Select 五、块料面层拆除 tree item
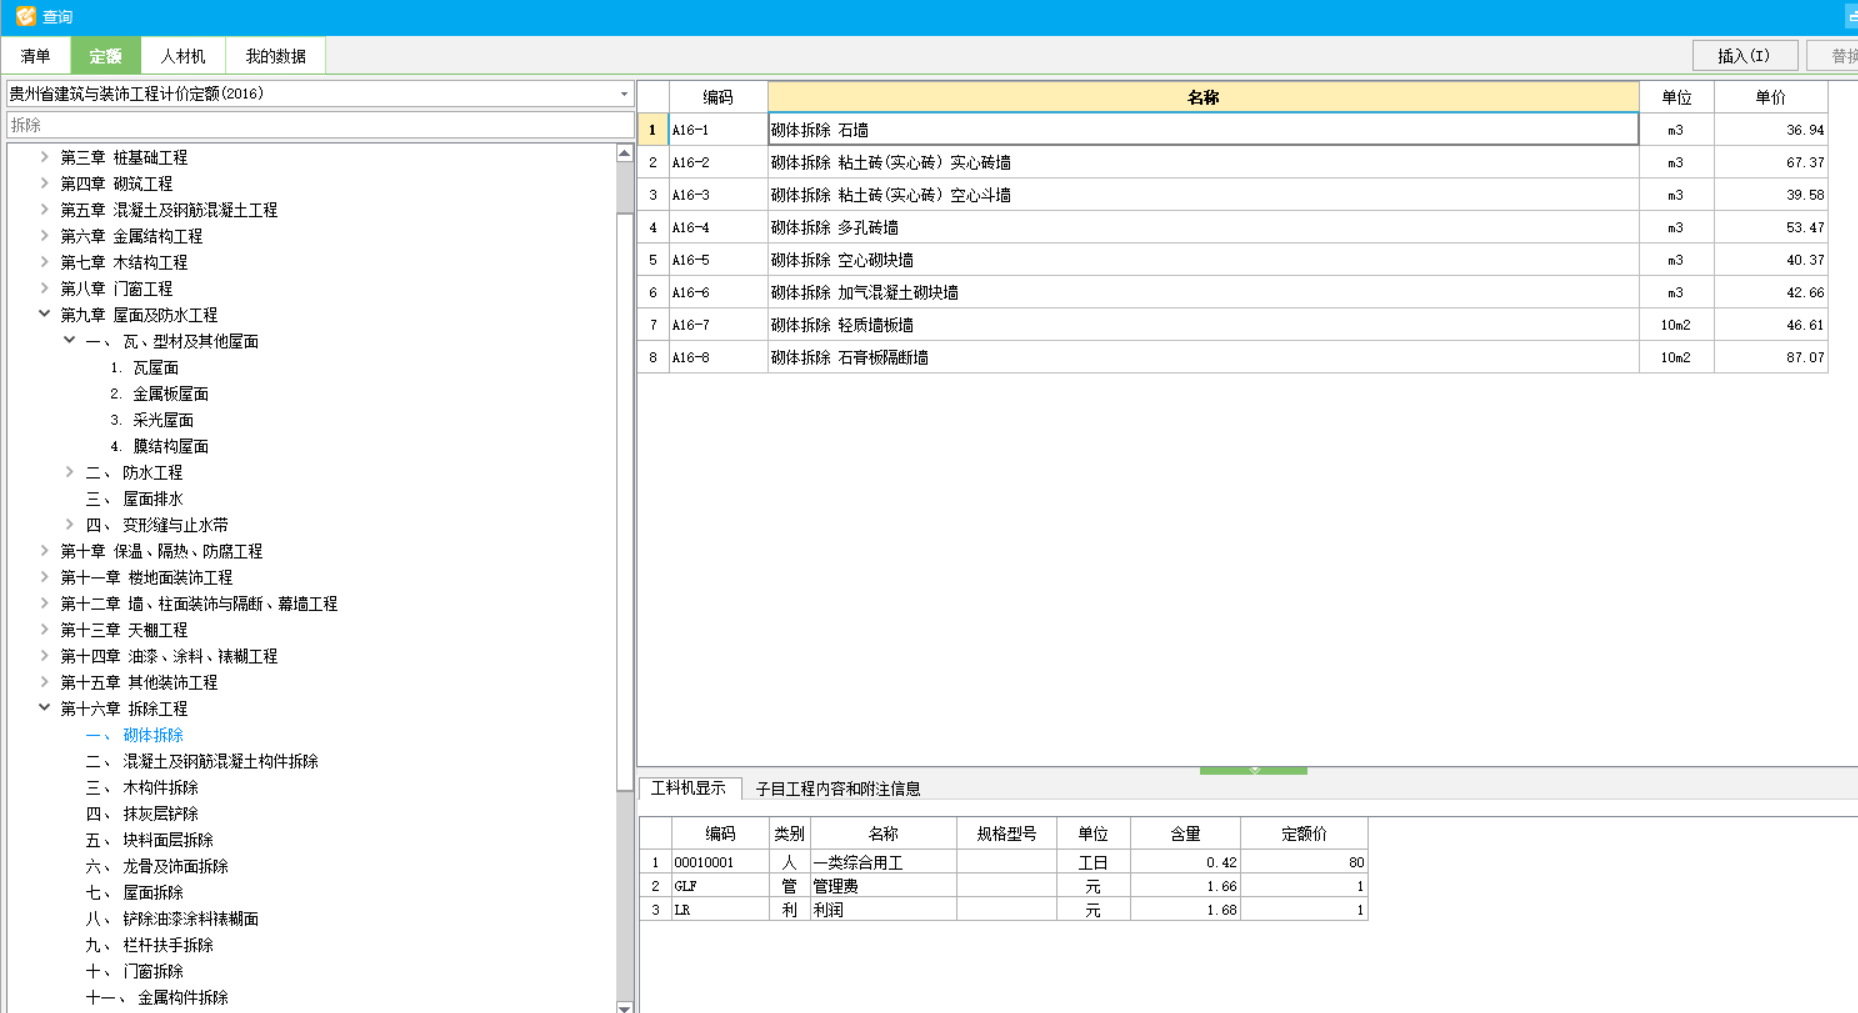 click(x=149, y=840)
